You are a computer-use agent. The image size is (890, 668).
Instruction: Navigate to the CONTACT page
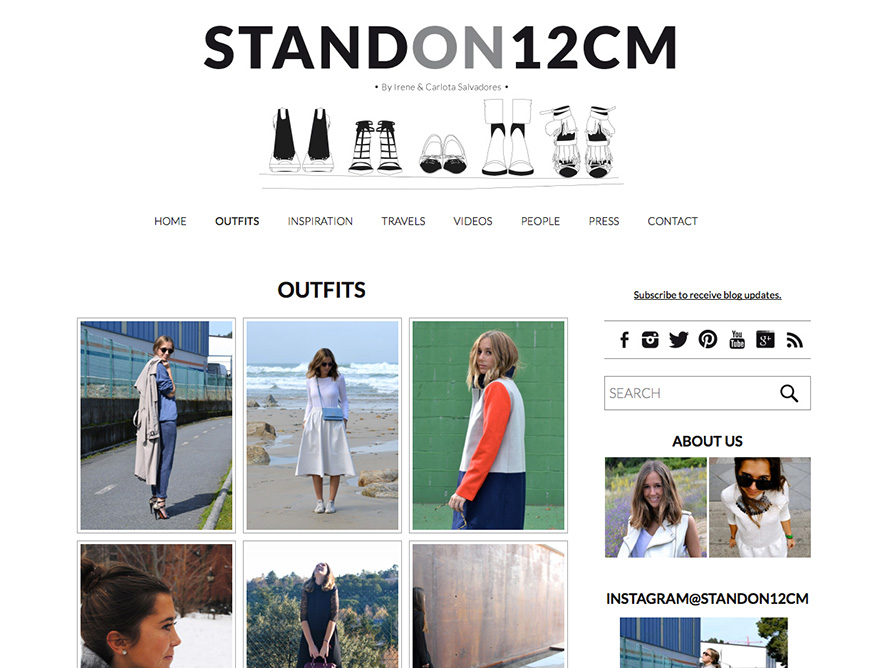click(x=673, y=221)
